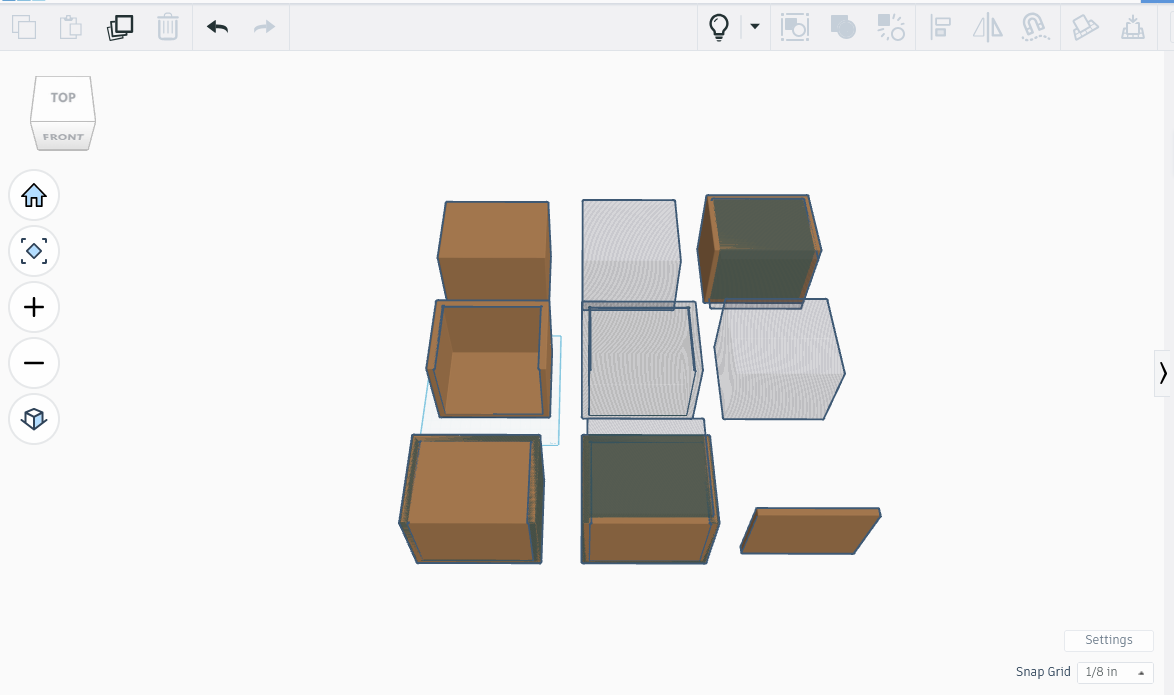Click the Mirror tool icon
1174x695 pixels.
click(x=988, y=28)
